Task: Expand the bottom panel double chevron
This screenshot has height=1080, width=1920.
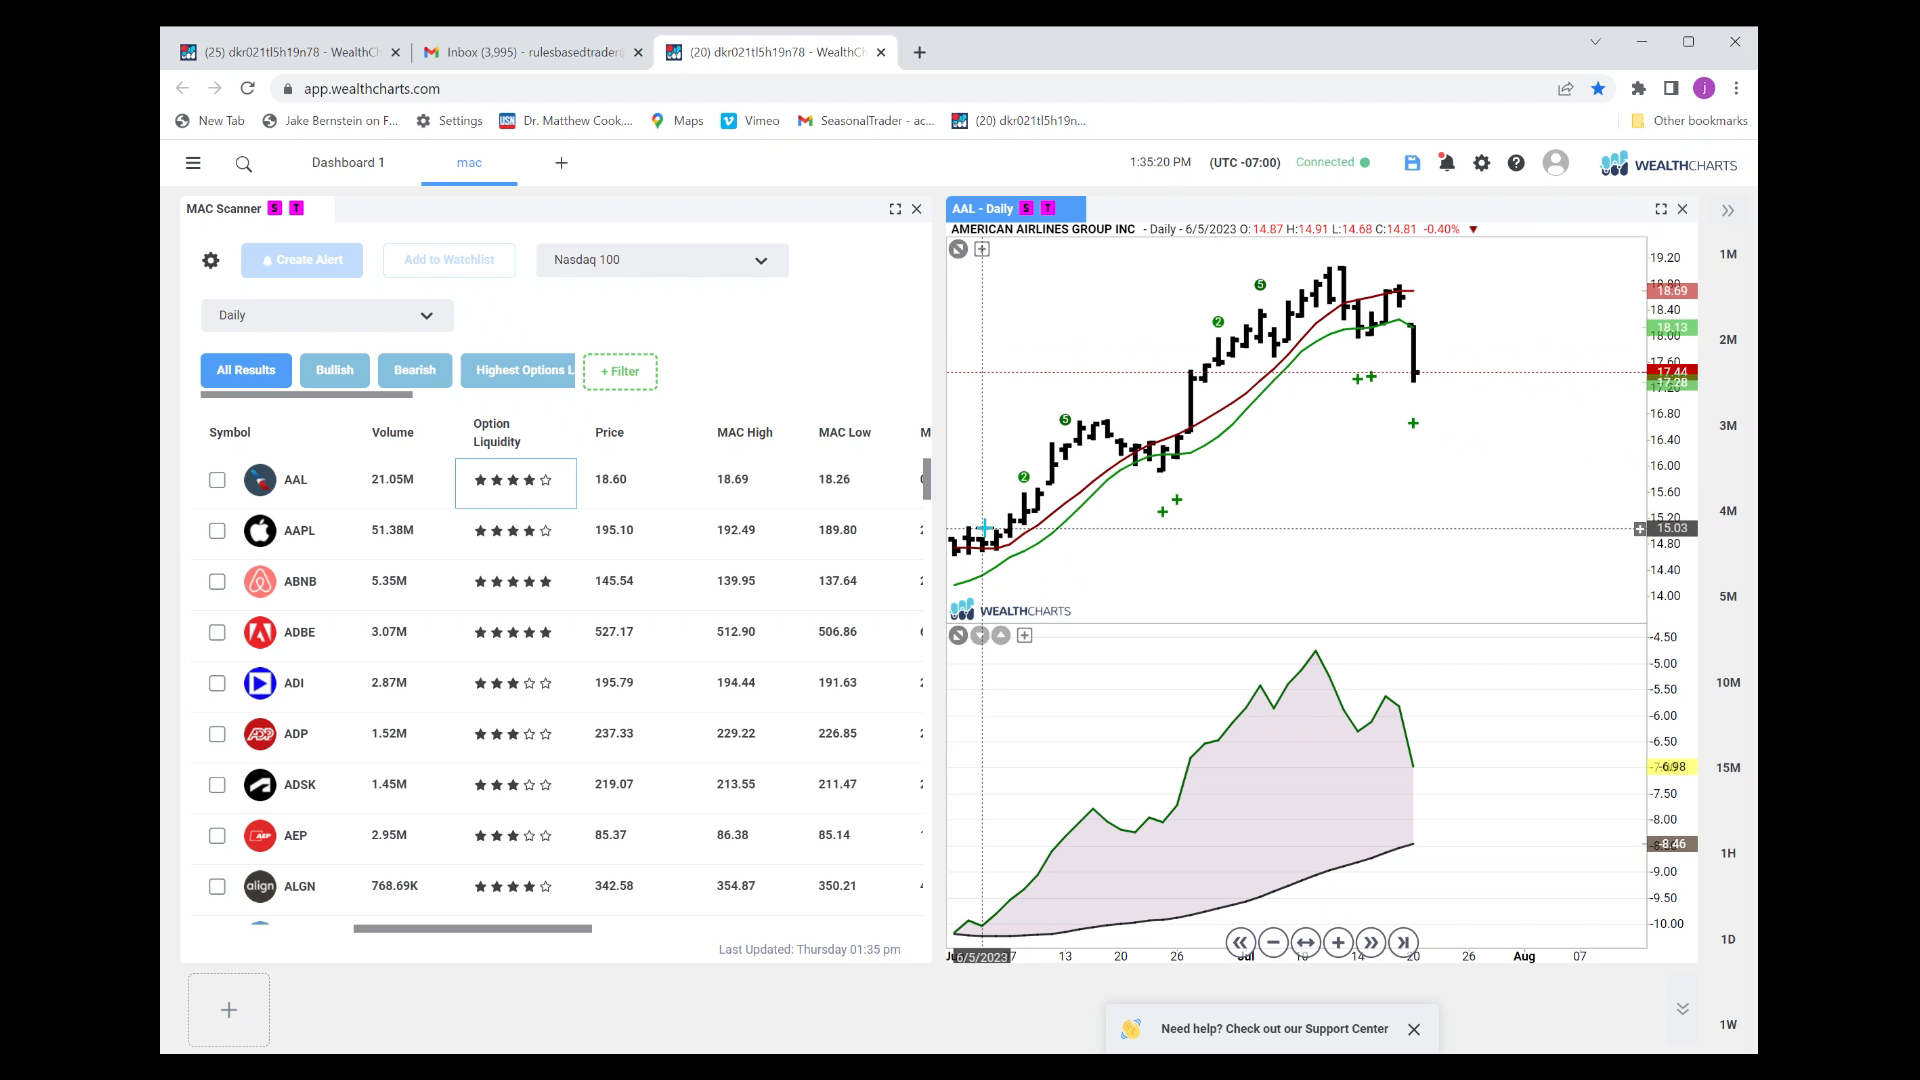Action: point(1682,1009)
